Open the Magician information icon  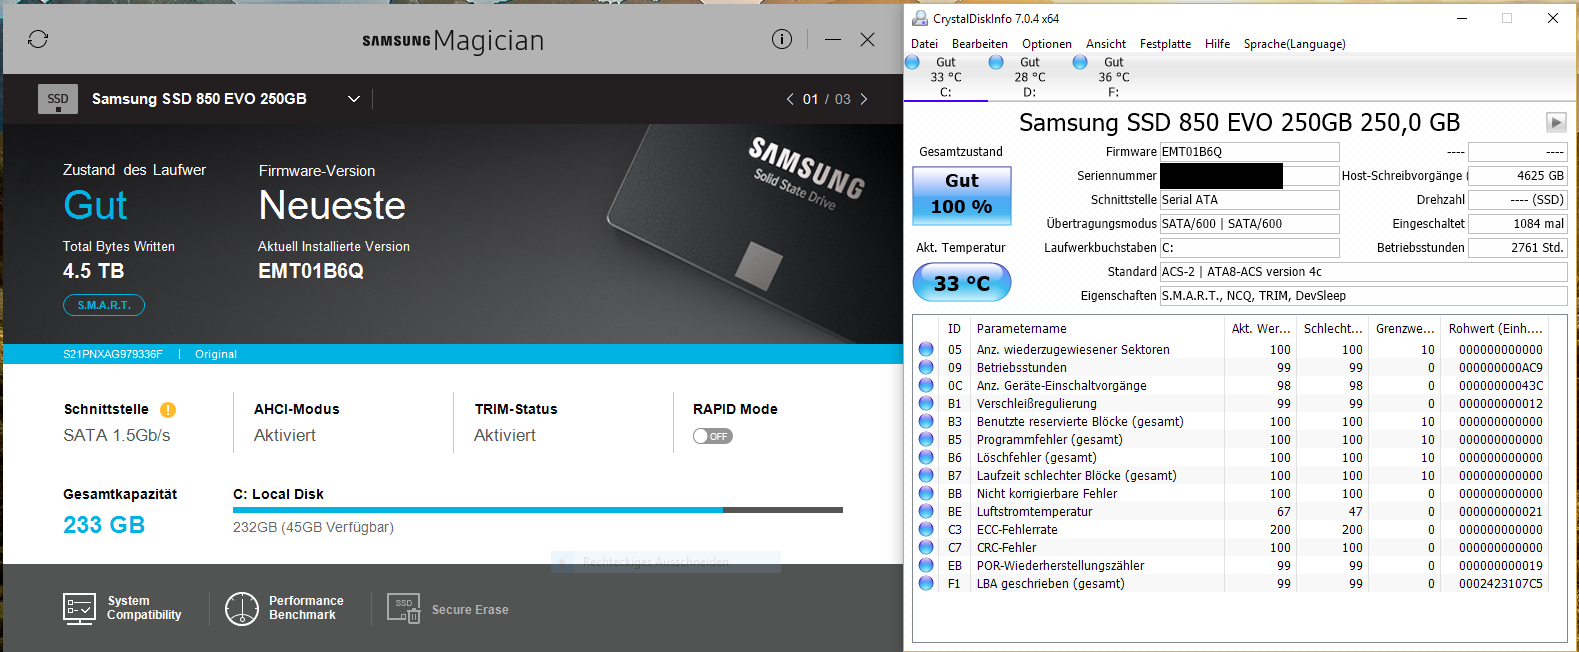782,39
